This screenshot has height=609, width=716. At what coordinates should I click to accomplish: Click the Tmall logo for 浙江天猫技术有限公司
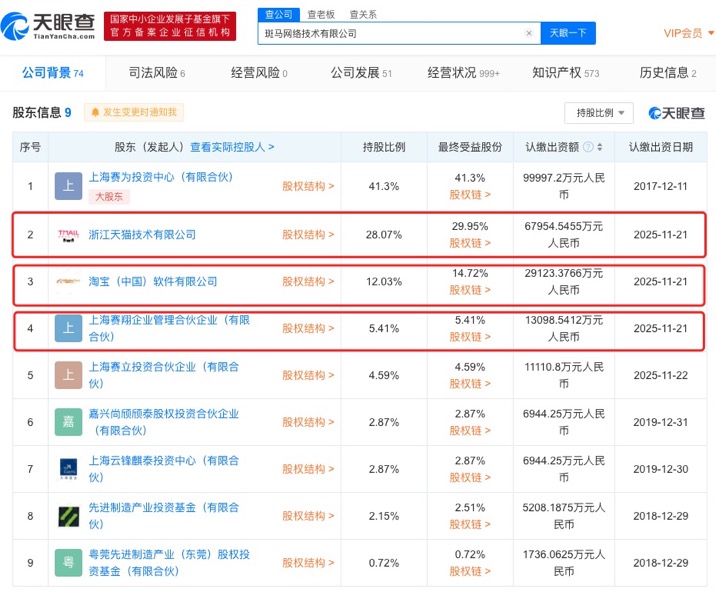(x=68, y=235)
